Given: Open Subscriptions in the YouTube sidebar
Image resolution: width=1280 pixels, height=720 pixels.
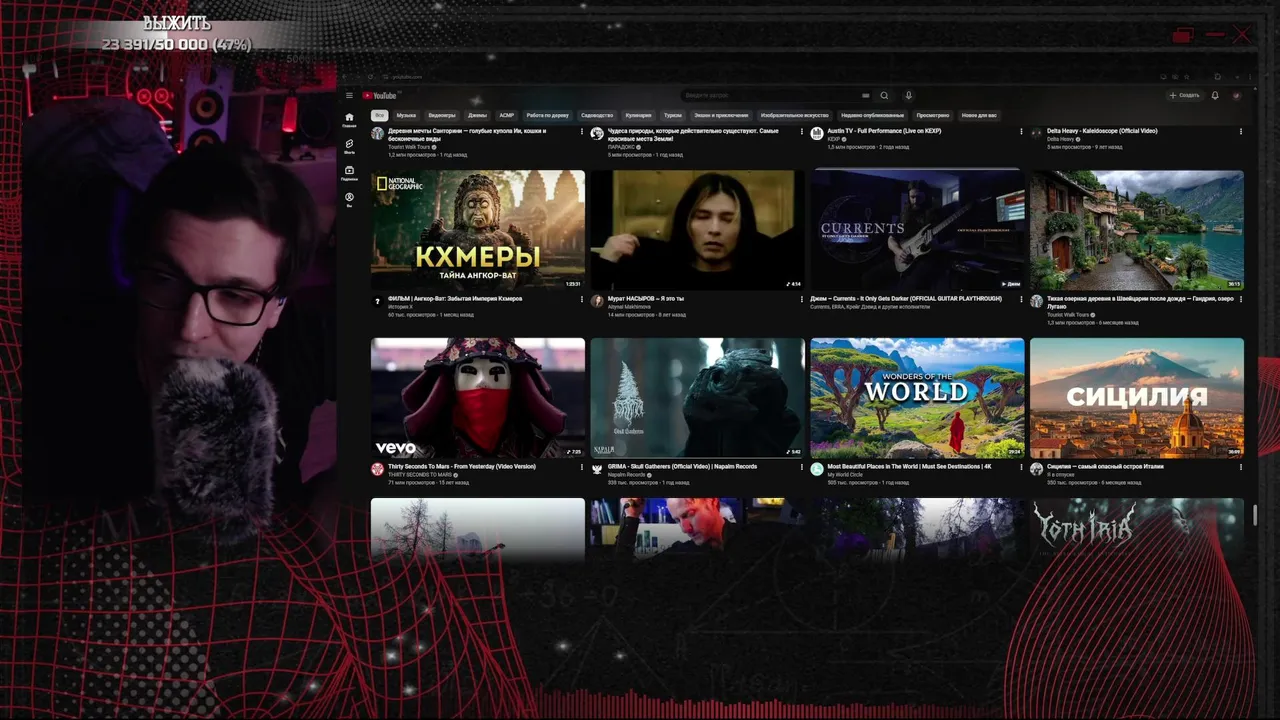Looking at the screenshot, I should (x=349, y=173).
